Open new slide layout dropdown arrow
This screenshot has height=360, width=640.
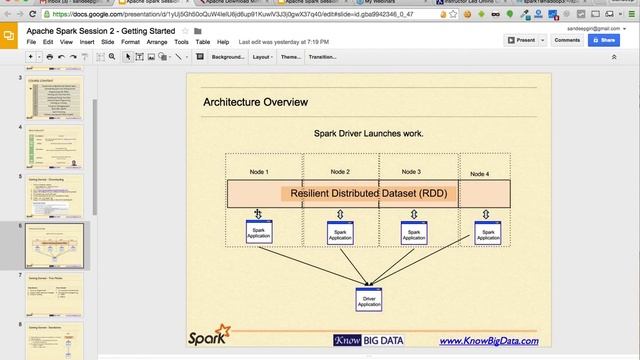39,57
